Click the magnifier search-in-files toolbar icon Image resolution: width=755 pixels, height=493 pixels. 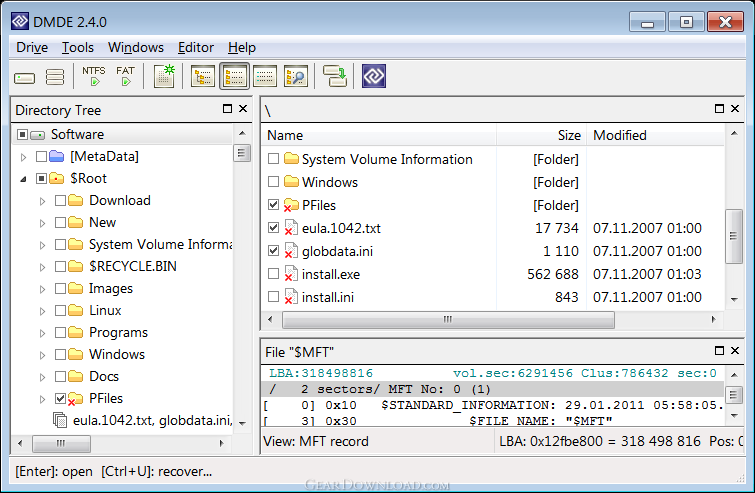(296, 76)
